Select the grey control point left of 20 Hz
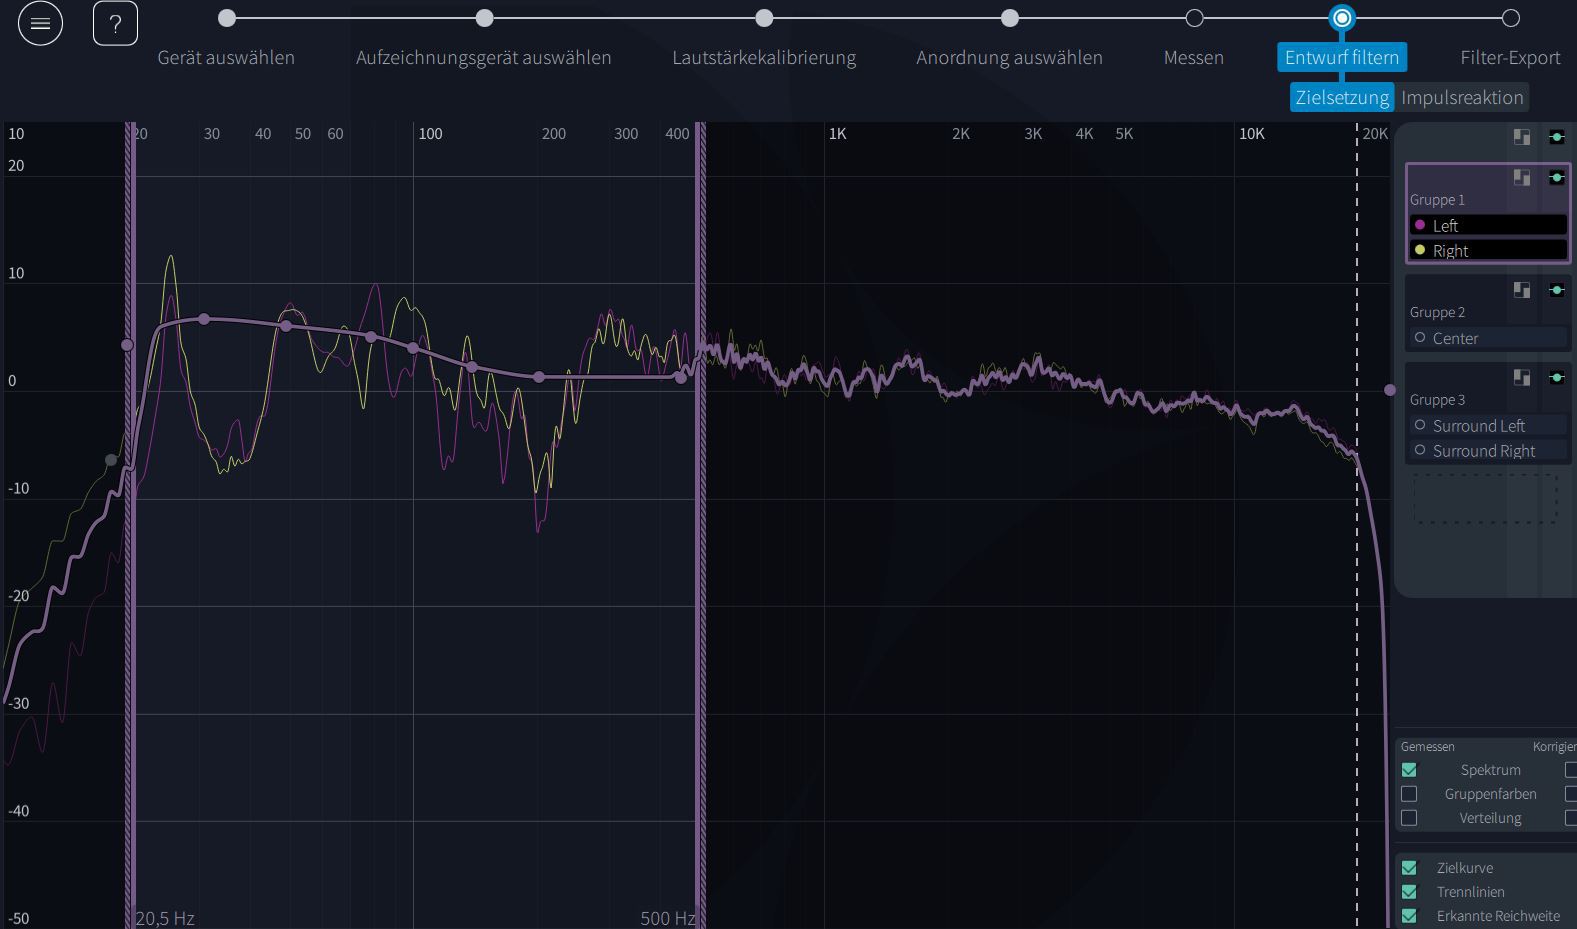The width and height of the screenshot is (1577, 929). pyautogui.click(x=111, y=460)
